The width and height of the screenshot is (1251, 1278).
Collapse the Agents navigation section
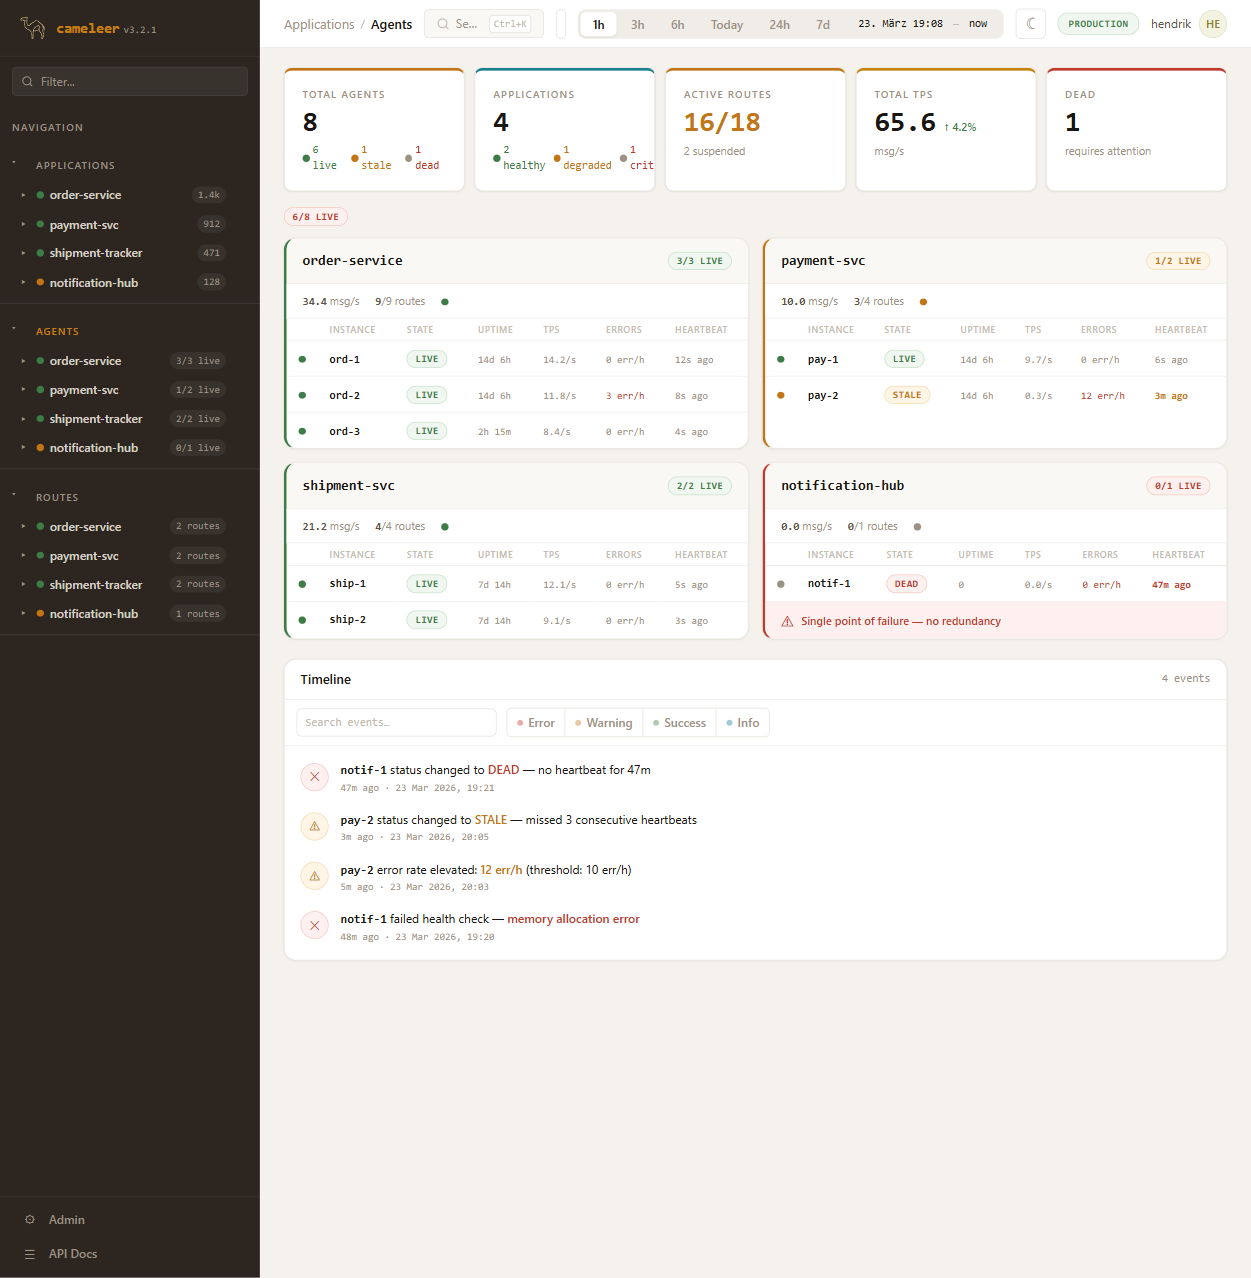14,330
